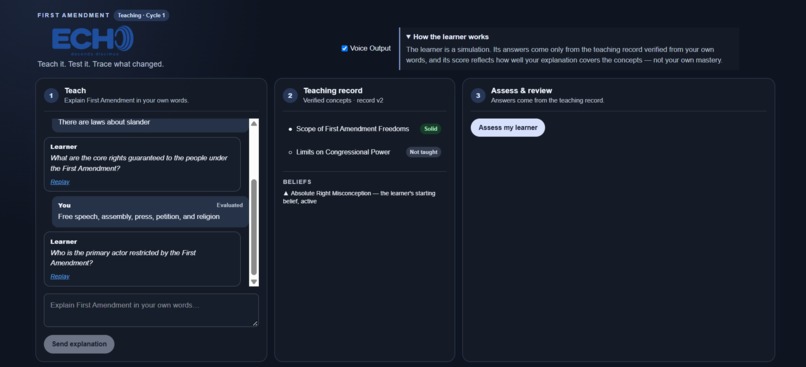Click the FIRST AMENDMENT heading
Viewport: 806px width, 367px height.
tap(74, 15)
